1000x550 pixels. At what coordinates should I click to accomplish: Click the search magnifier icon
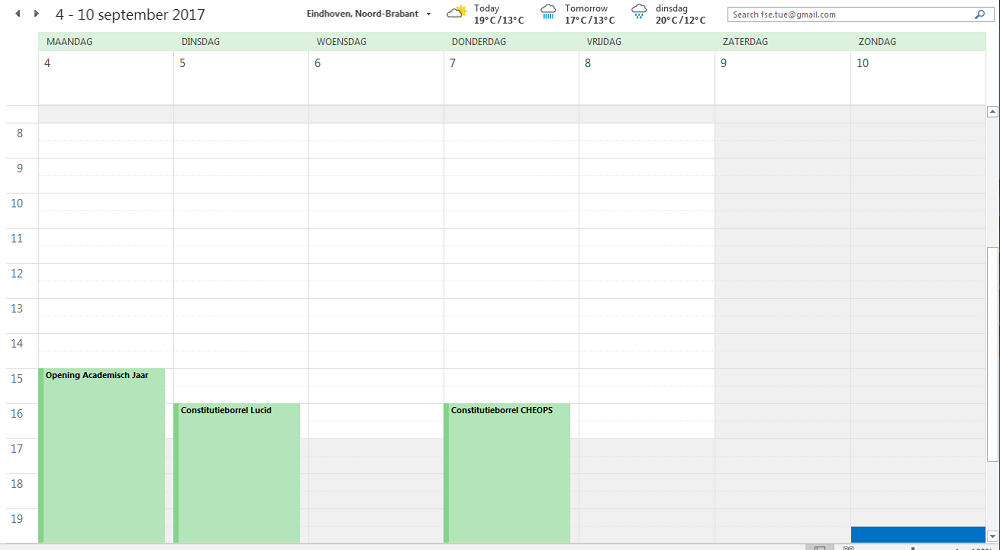978,15
